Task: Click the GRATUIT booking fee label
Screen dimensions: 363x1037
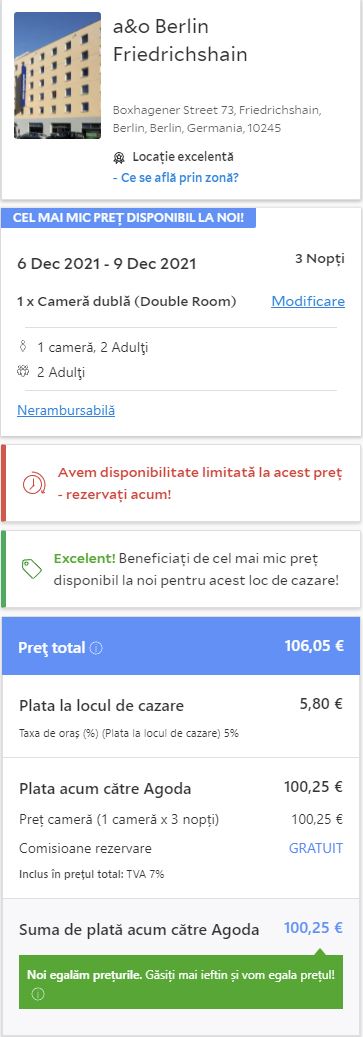Action: point(316,849)
